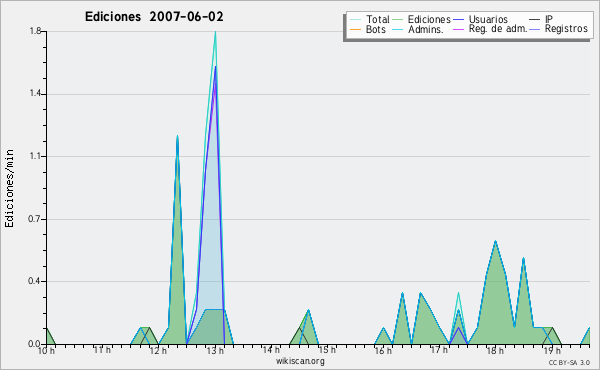The width and height of the screenshot is (600, 370).
Task: Click the Registros legend label
Action: (566, 29)
